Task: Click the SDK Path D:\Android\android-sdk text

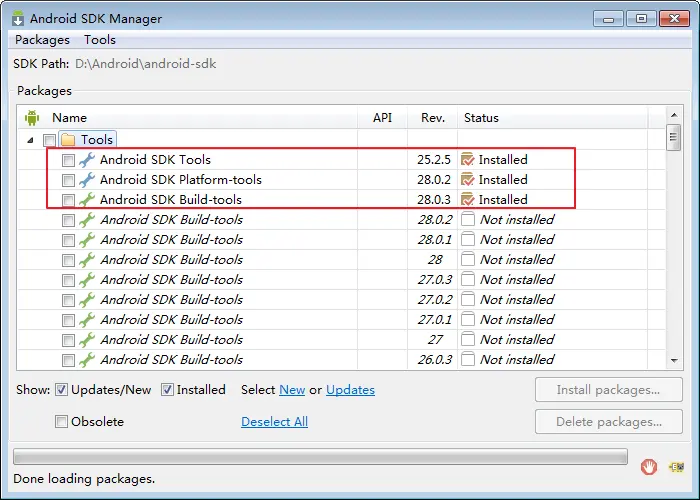Action: point(146,64)
